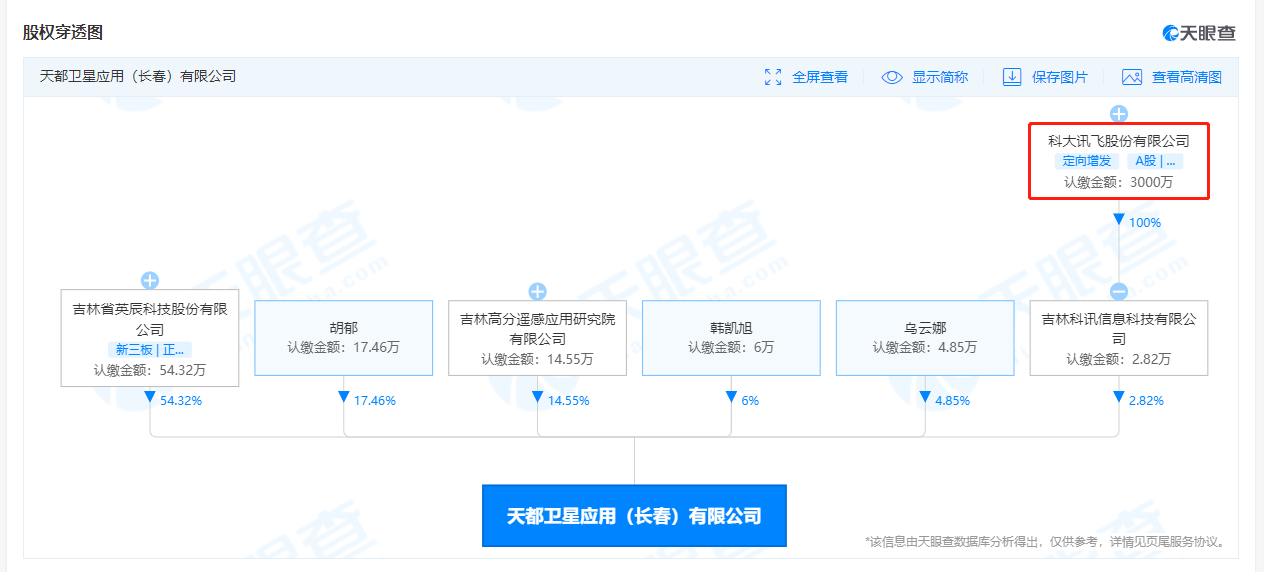
Task: Expand shareholders above 吉林高分遥感应用研究院
Action: [x=537, y=292]
